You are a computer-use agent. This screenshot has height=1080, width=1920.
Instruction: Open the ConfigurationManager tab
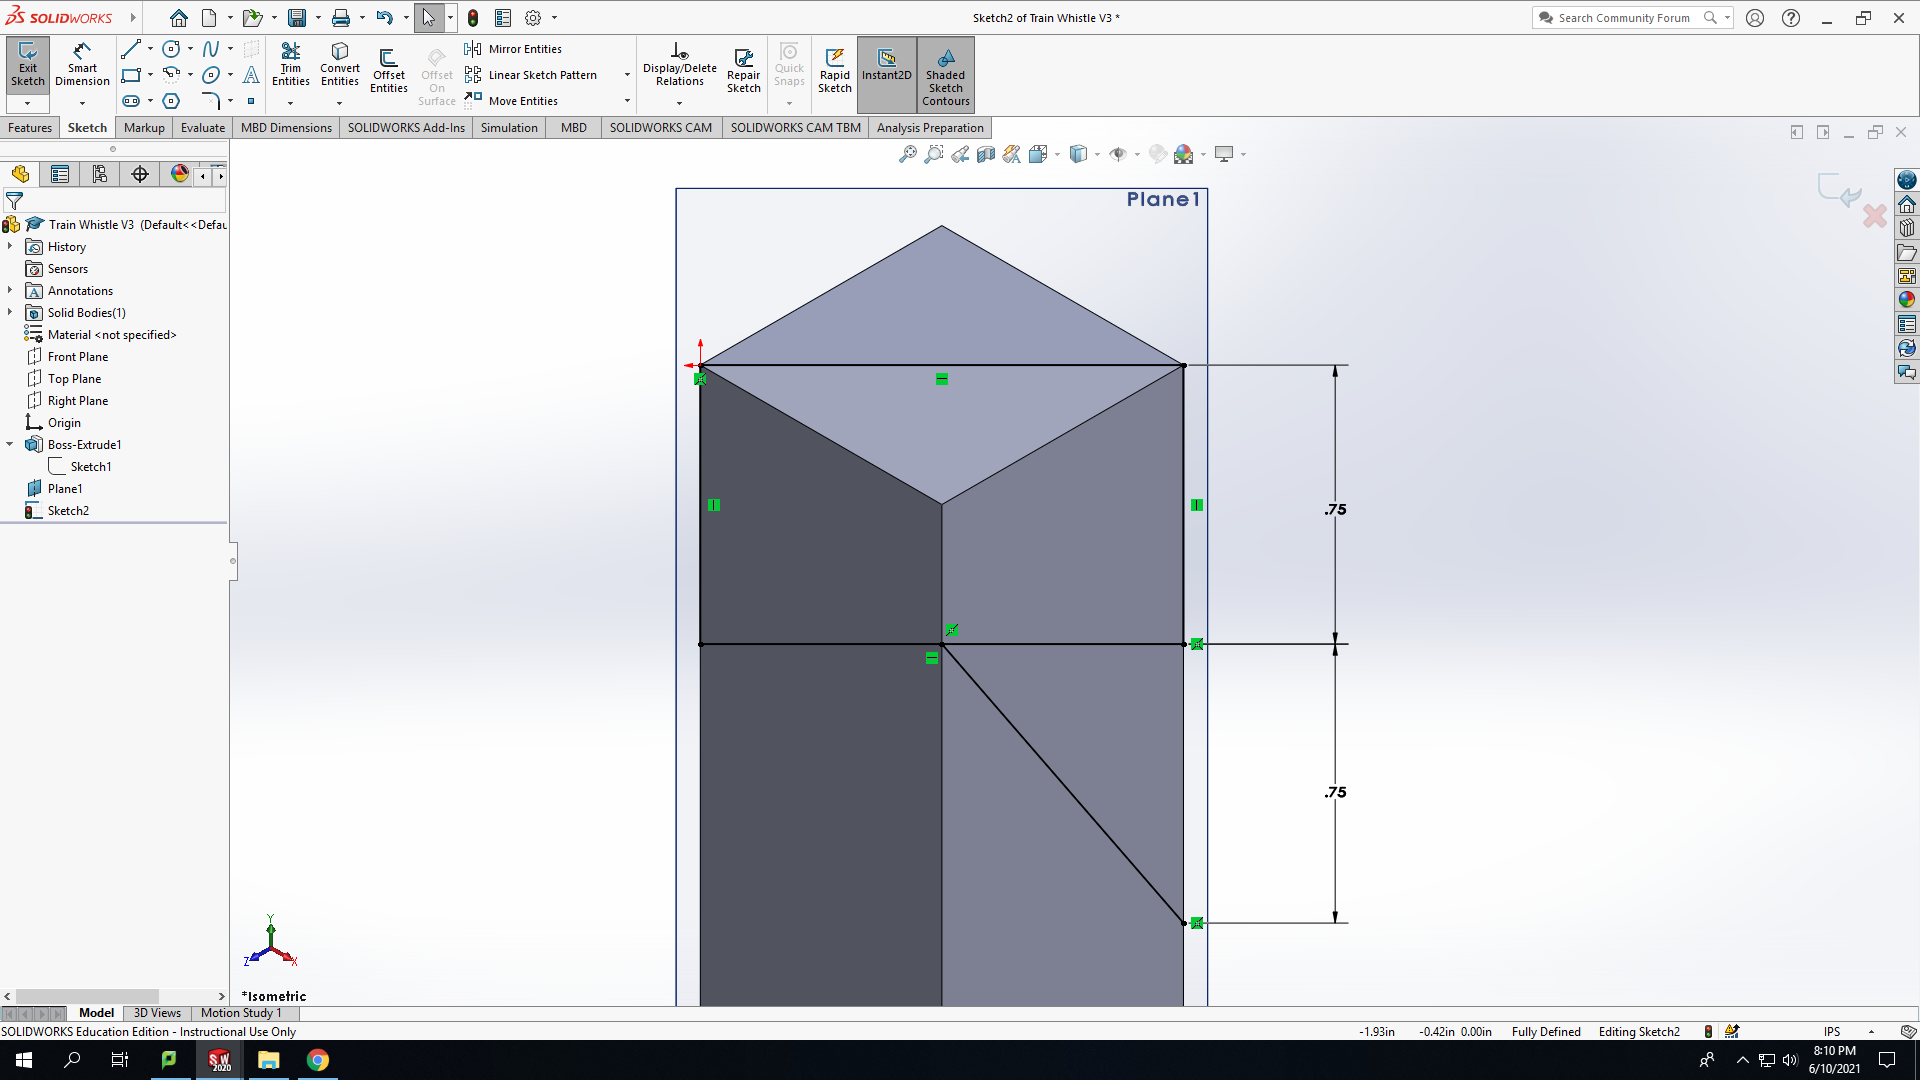(100, 174)
